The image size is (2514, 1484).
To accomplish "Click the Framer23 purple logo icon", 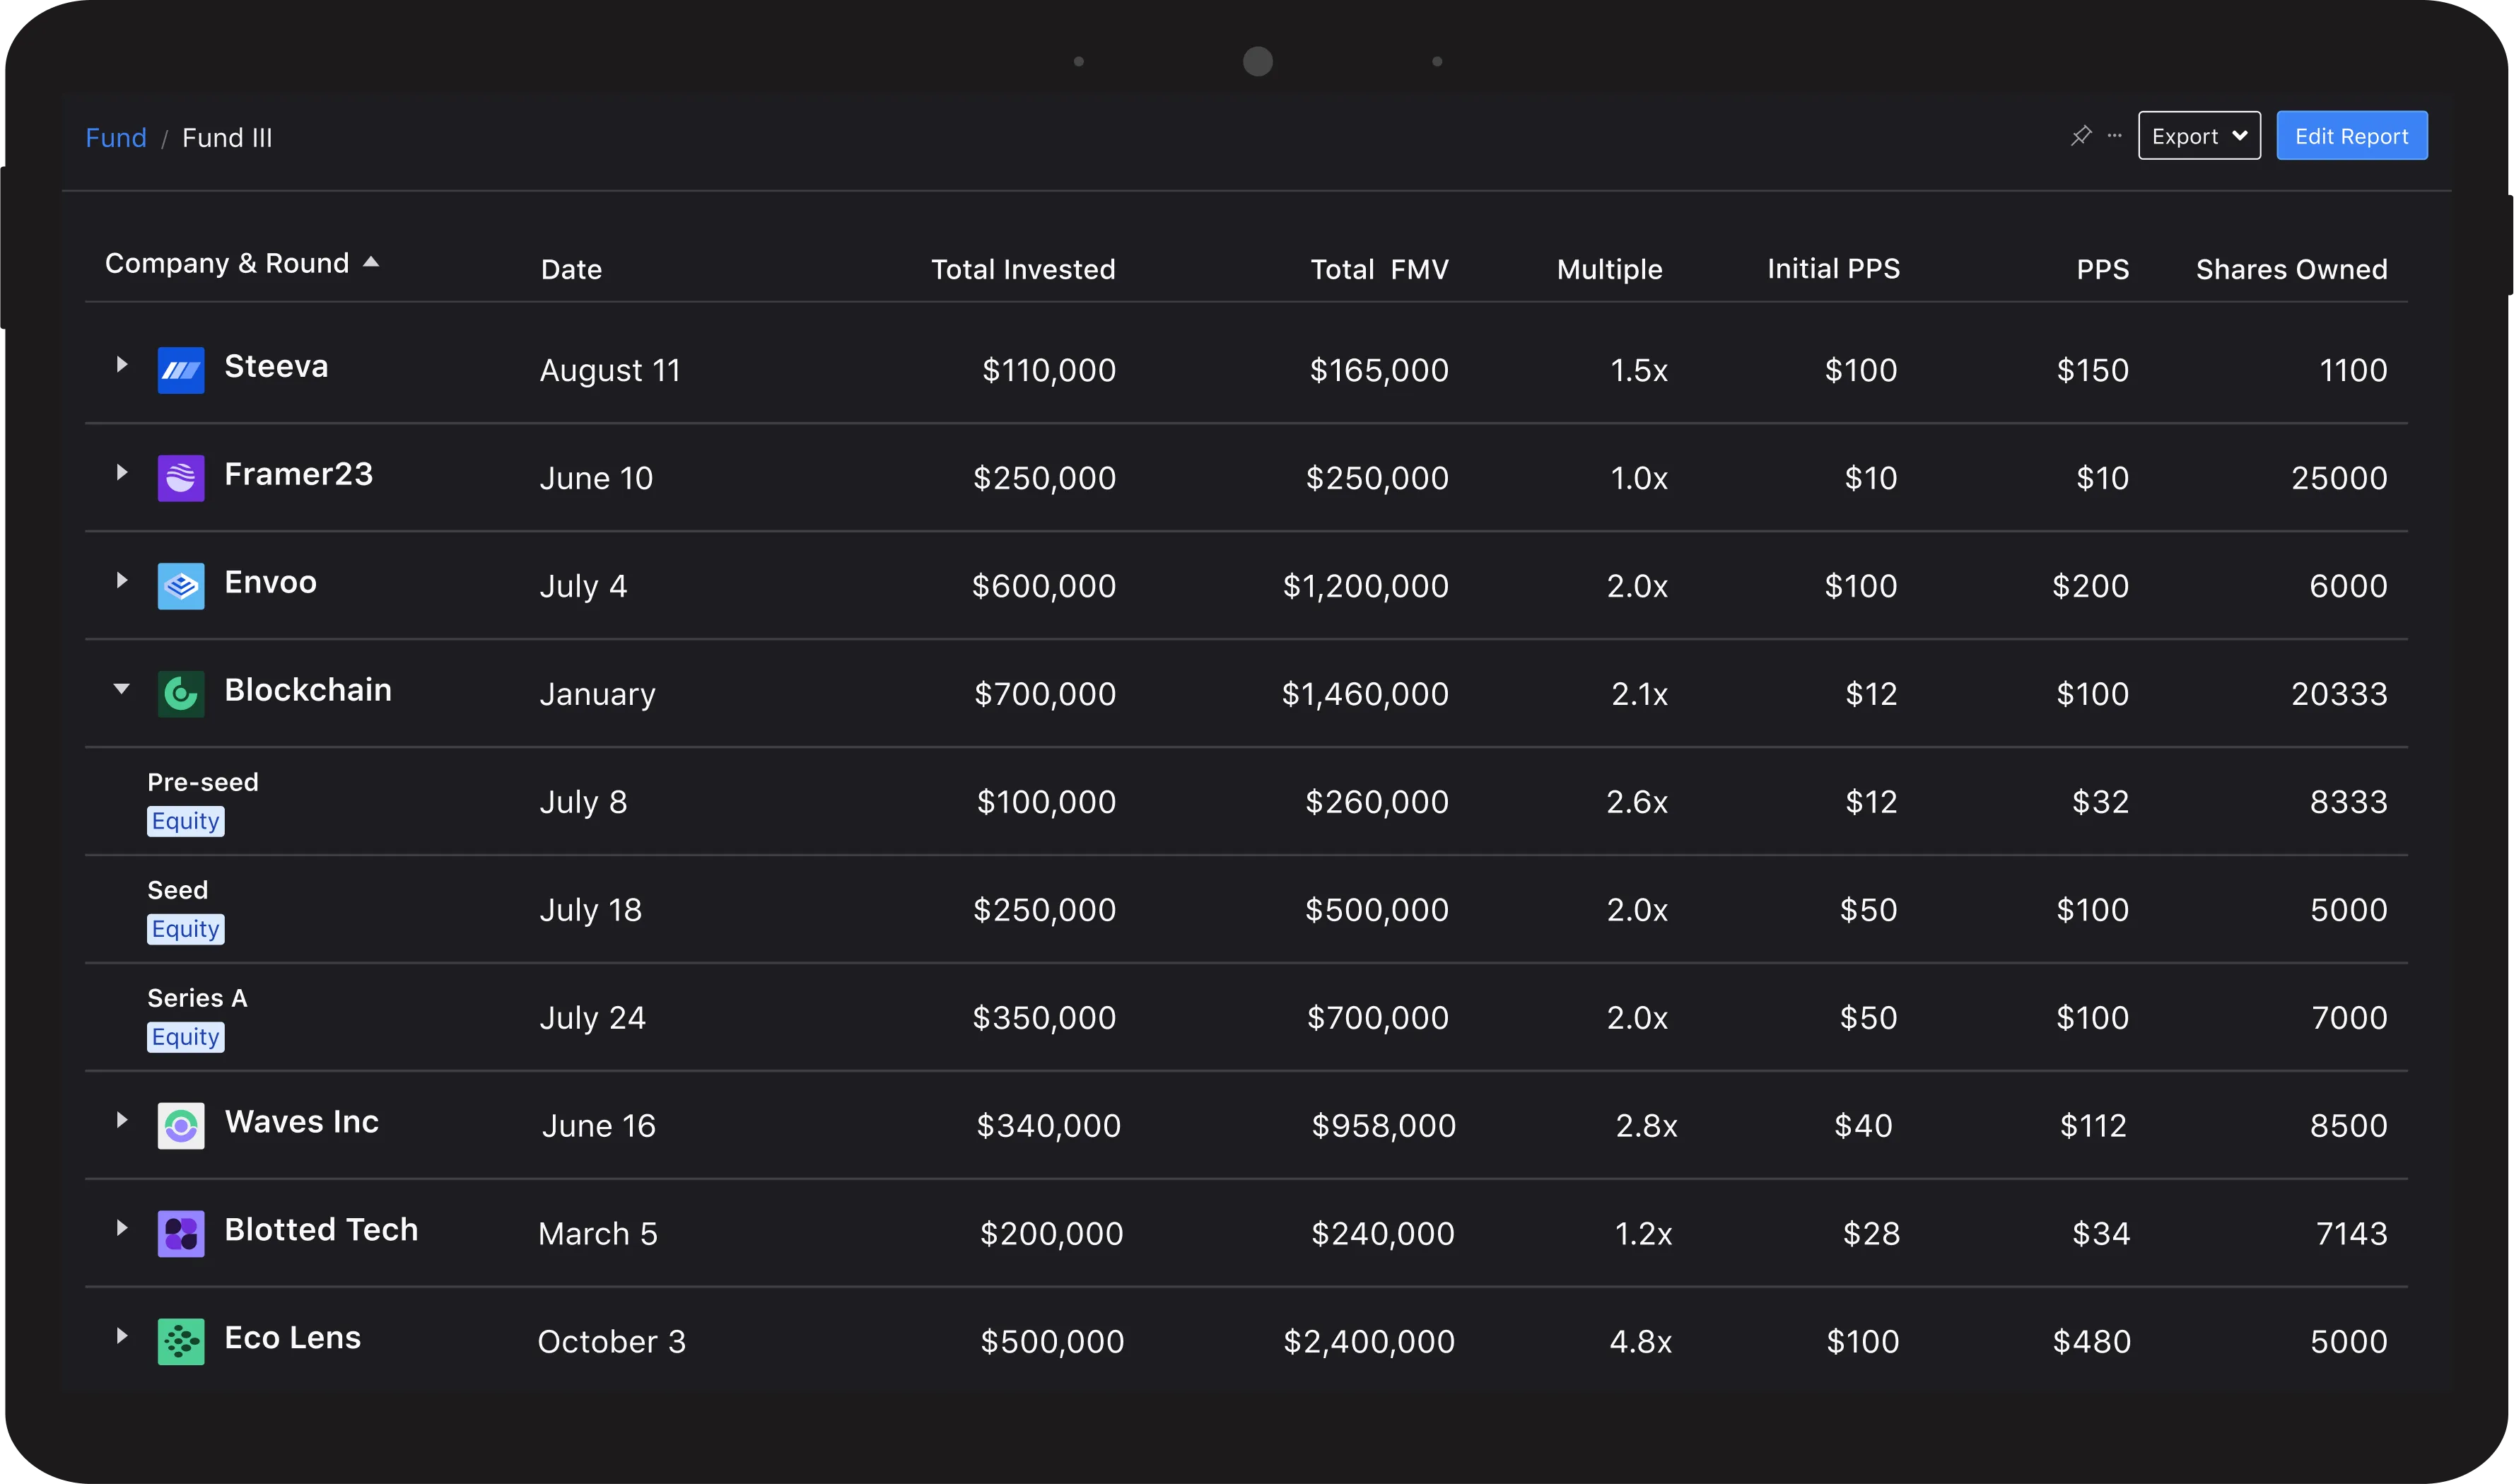I will coord(181,478).
